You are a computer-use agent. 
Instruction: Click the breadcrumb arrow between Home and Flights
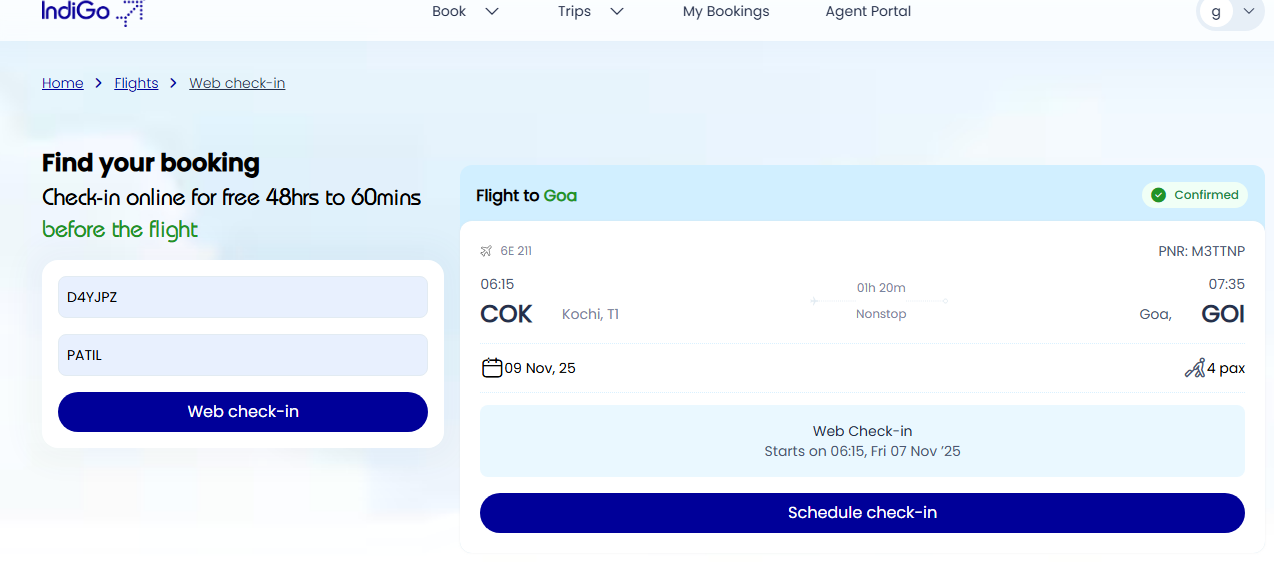(99, 83)
